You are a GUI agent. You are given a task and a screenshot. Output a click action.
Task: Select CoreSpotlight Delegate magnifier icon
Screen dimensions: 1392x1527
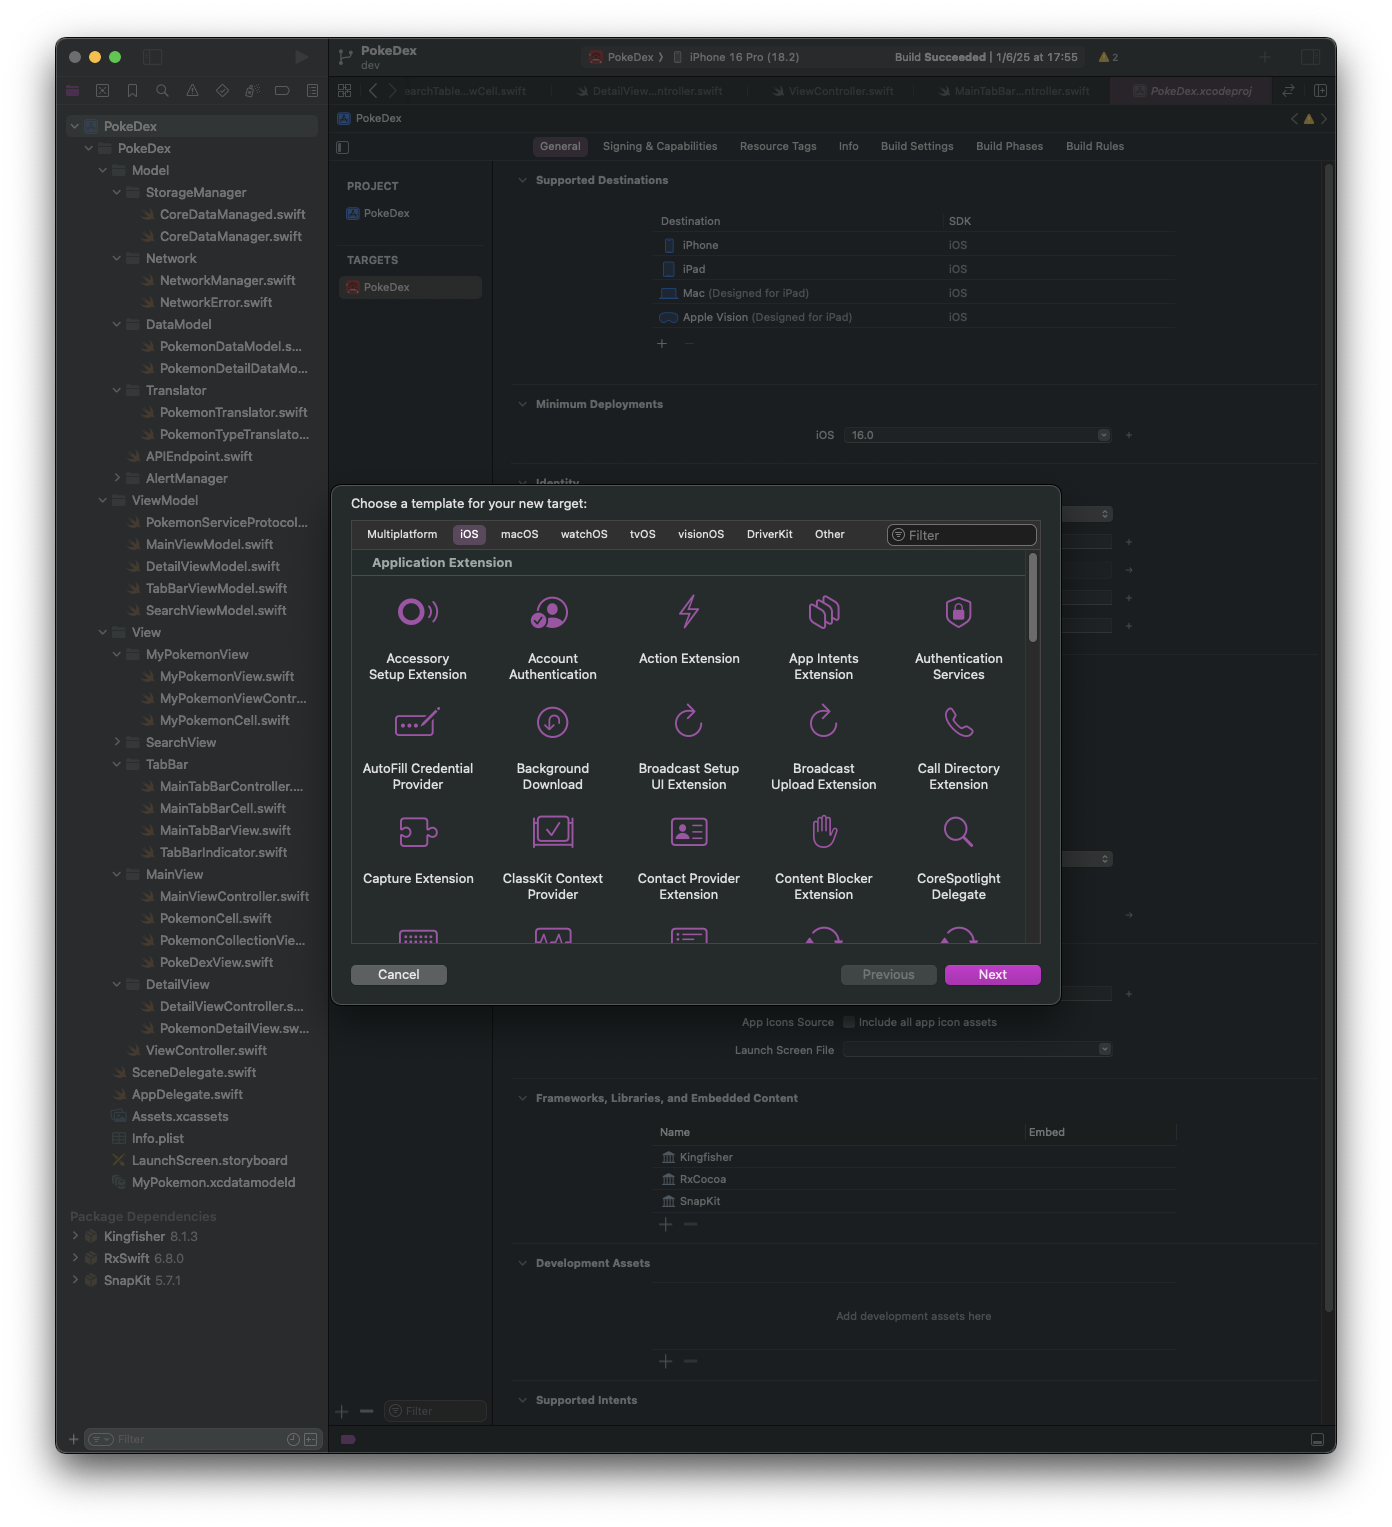pos(958,832)
